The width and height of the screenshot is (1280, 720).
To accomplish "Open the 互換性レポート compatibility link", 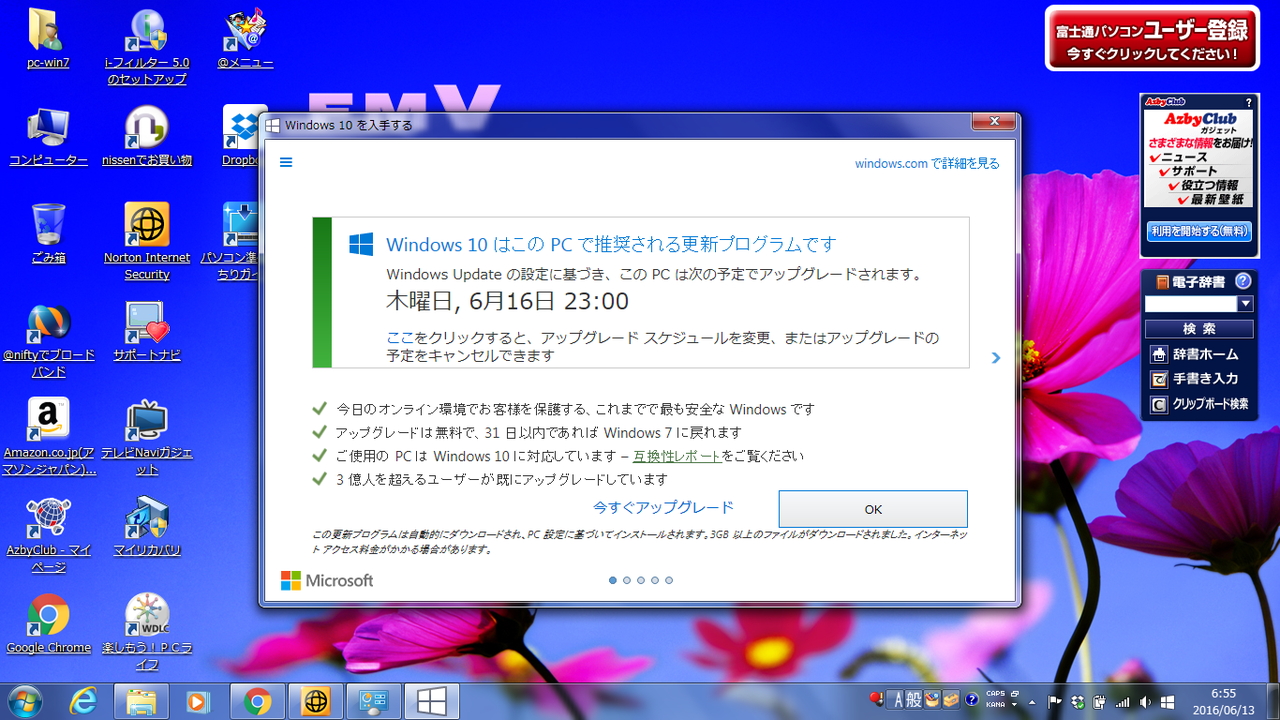I will click(677, 455).
